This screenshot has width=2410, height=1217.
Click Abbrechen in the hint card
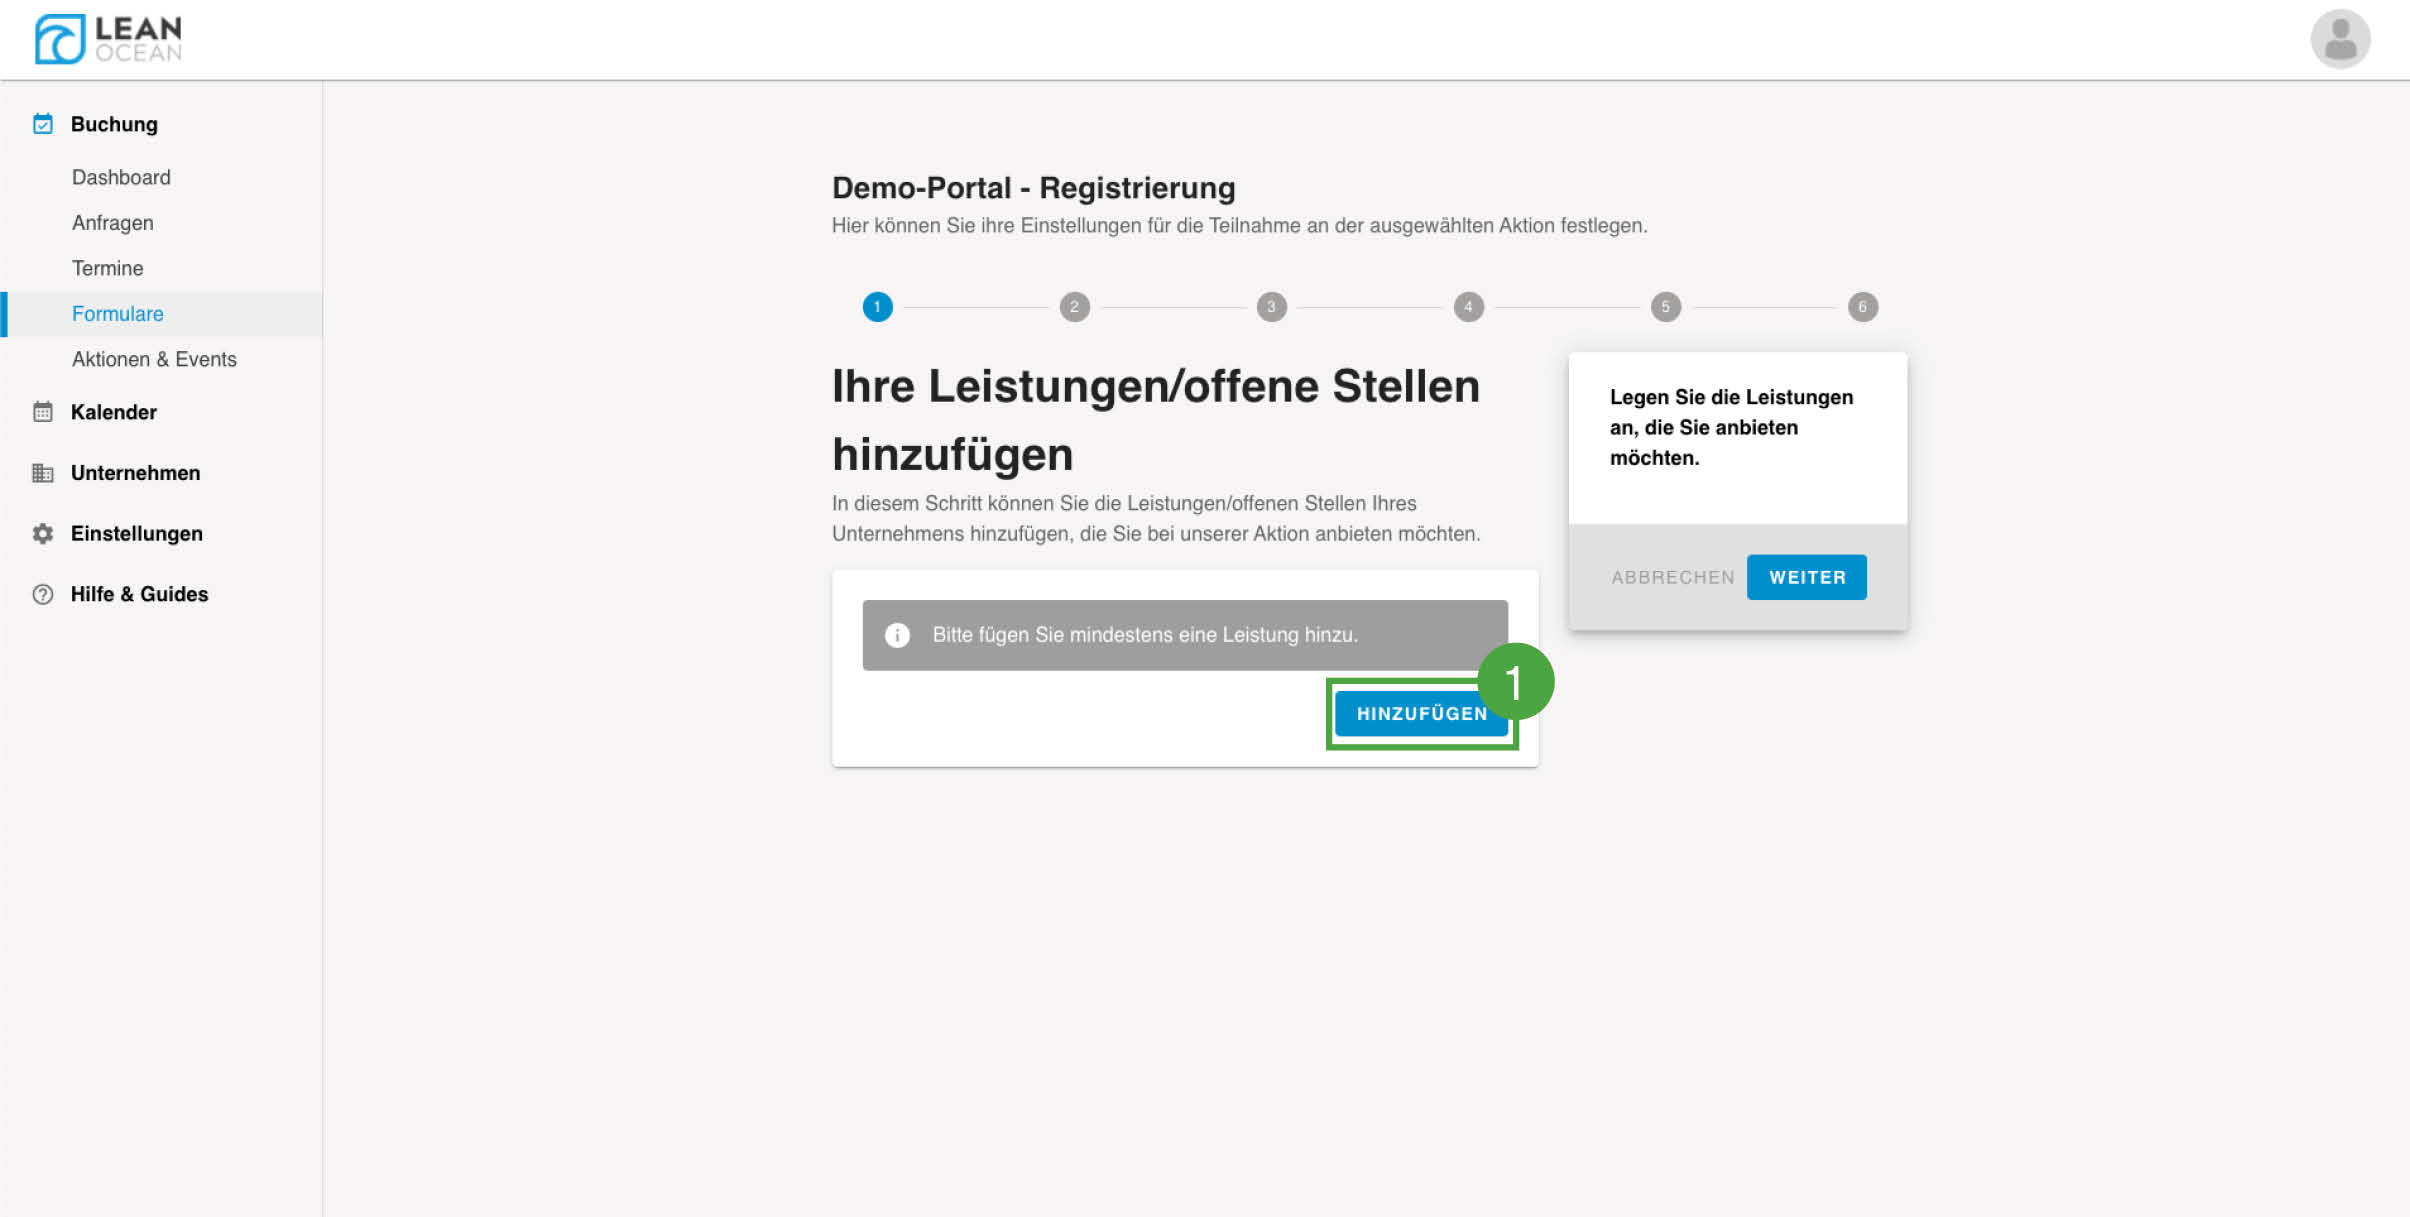(1672, 577)
